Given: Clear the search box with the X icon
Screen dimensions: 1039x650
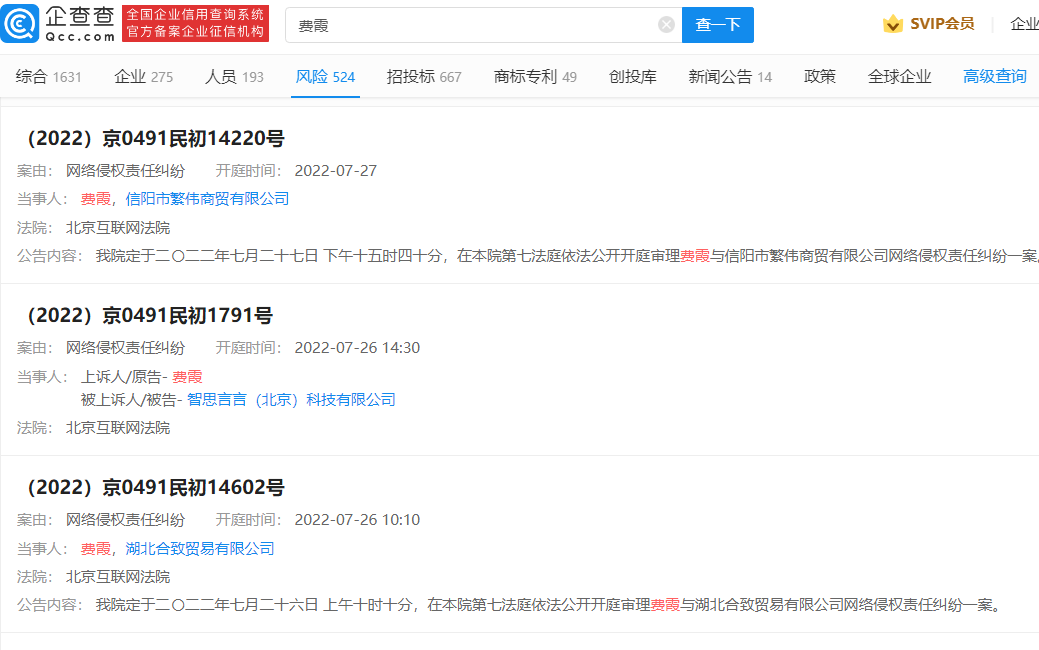Looking at the screenshot, I should pos(666,25).
